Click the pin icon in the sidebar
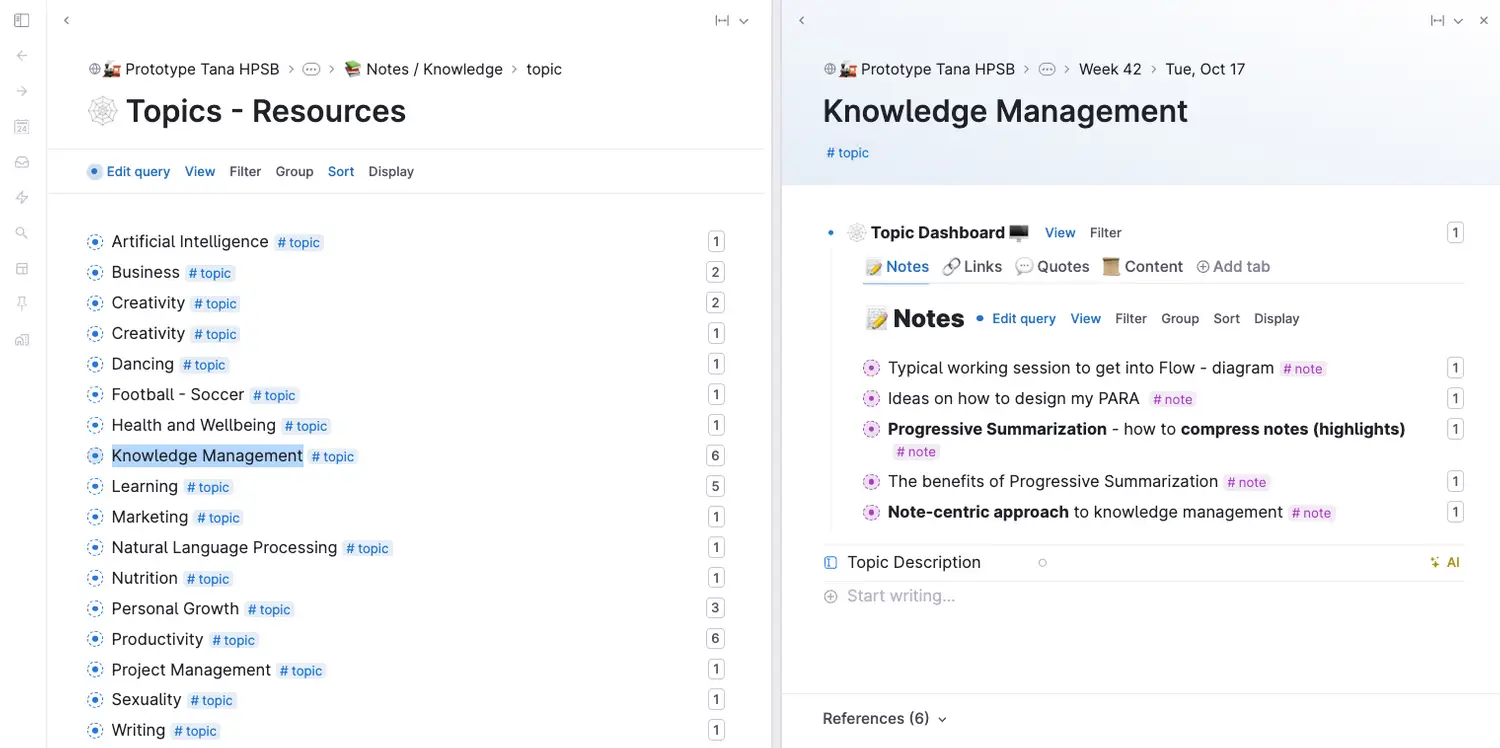1500x748 pixels. click(x=22, y=304)
